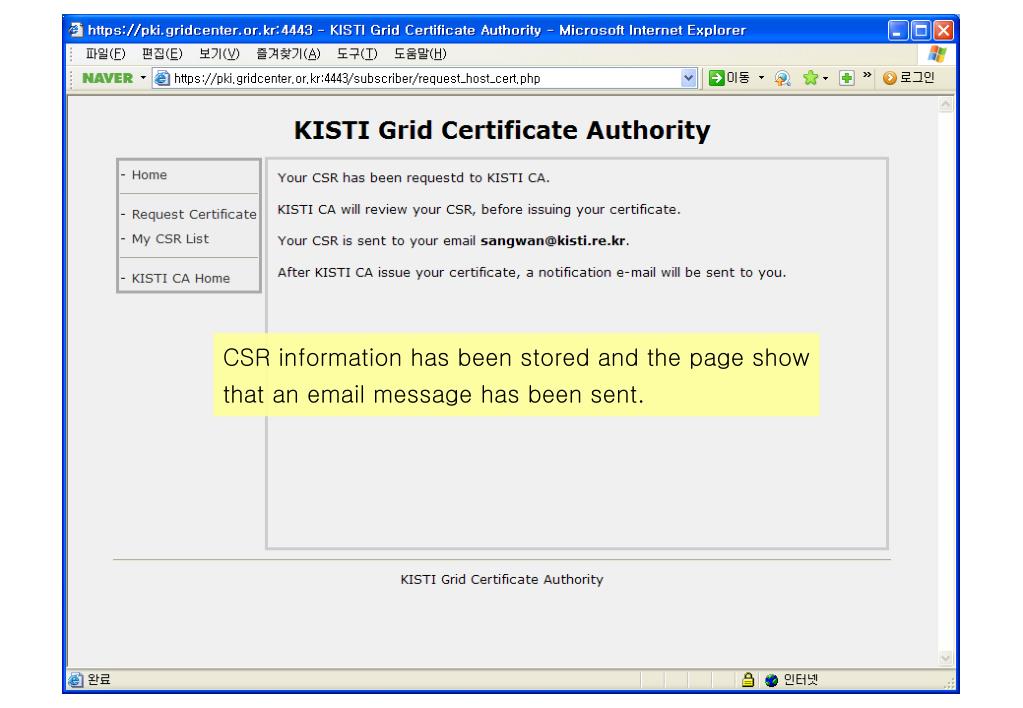Click the 'After KISTI CA issue your certificate' line
Image resolution: width=1023 pixels, height=708 pixels.
(532, 272)
